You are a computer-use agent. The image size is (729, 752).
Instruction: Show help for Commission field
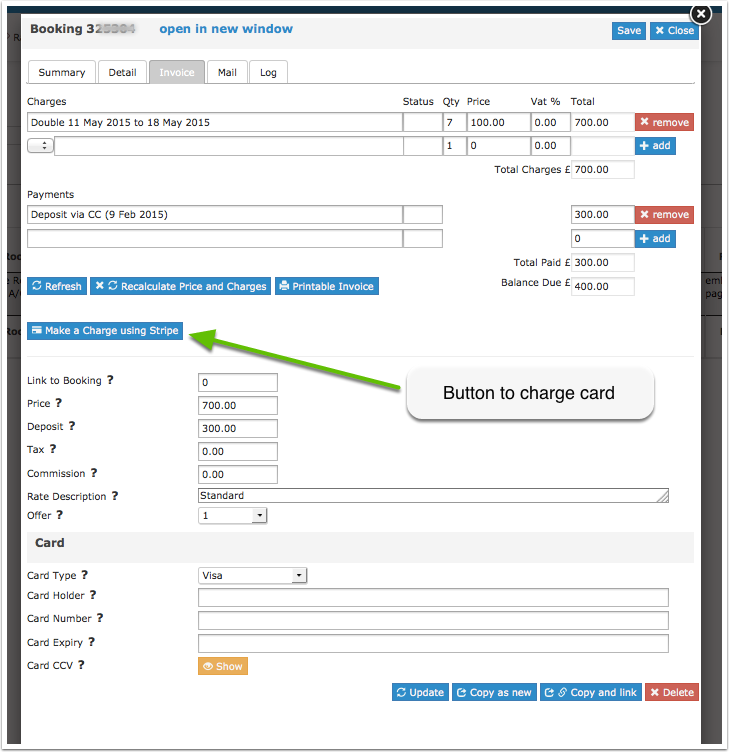[94, 473]
